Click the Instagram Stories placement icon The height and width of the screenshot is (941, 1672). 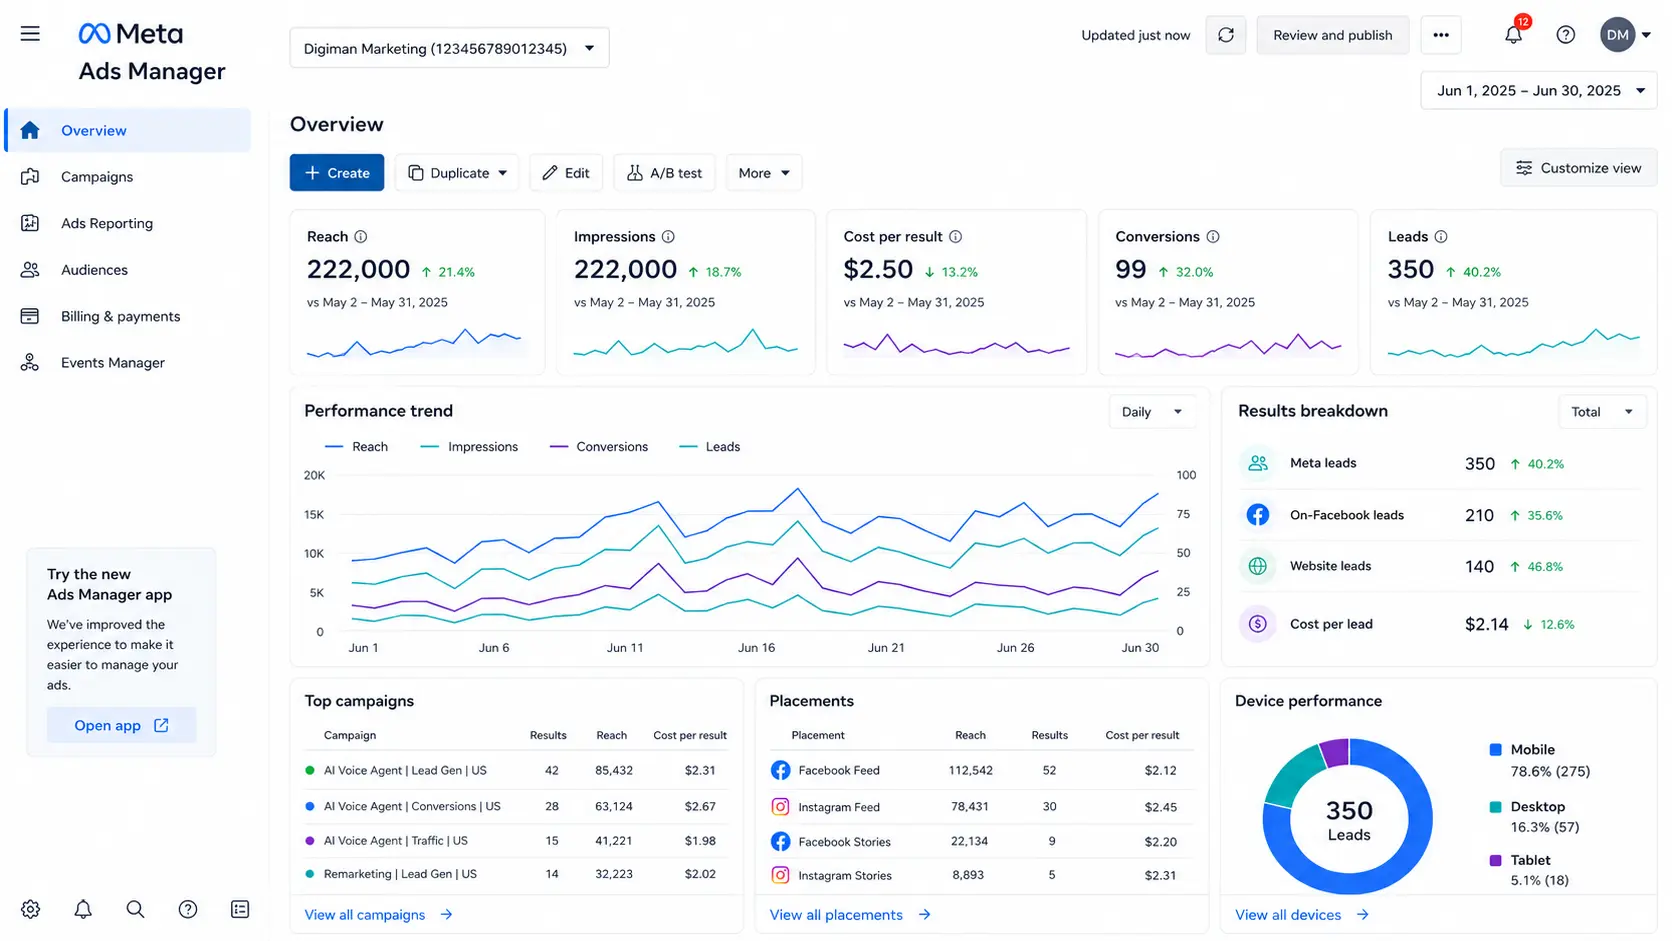pos(781,875)
